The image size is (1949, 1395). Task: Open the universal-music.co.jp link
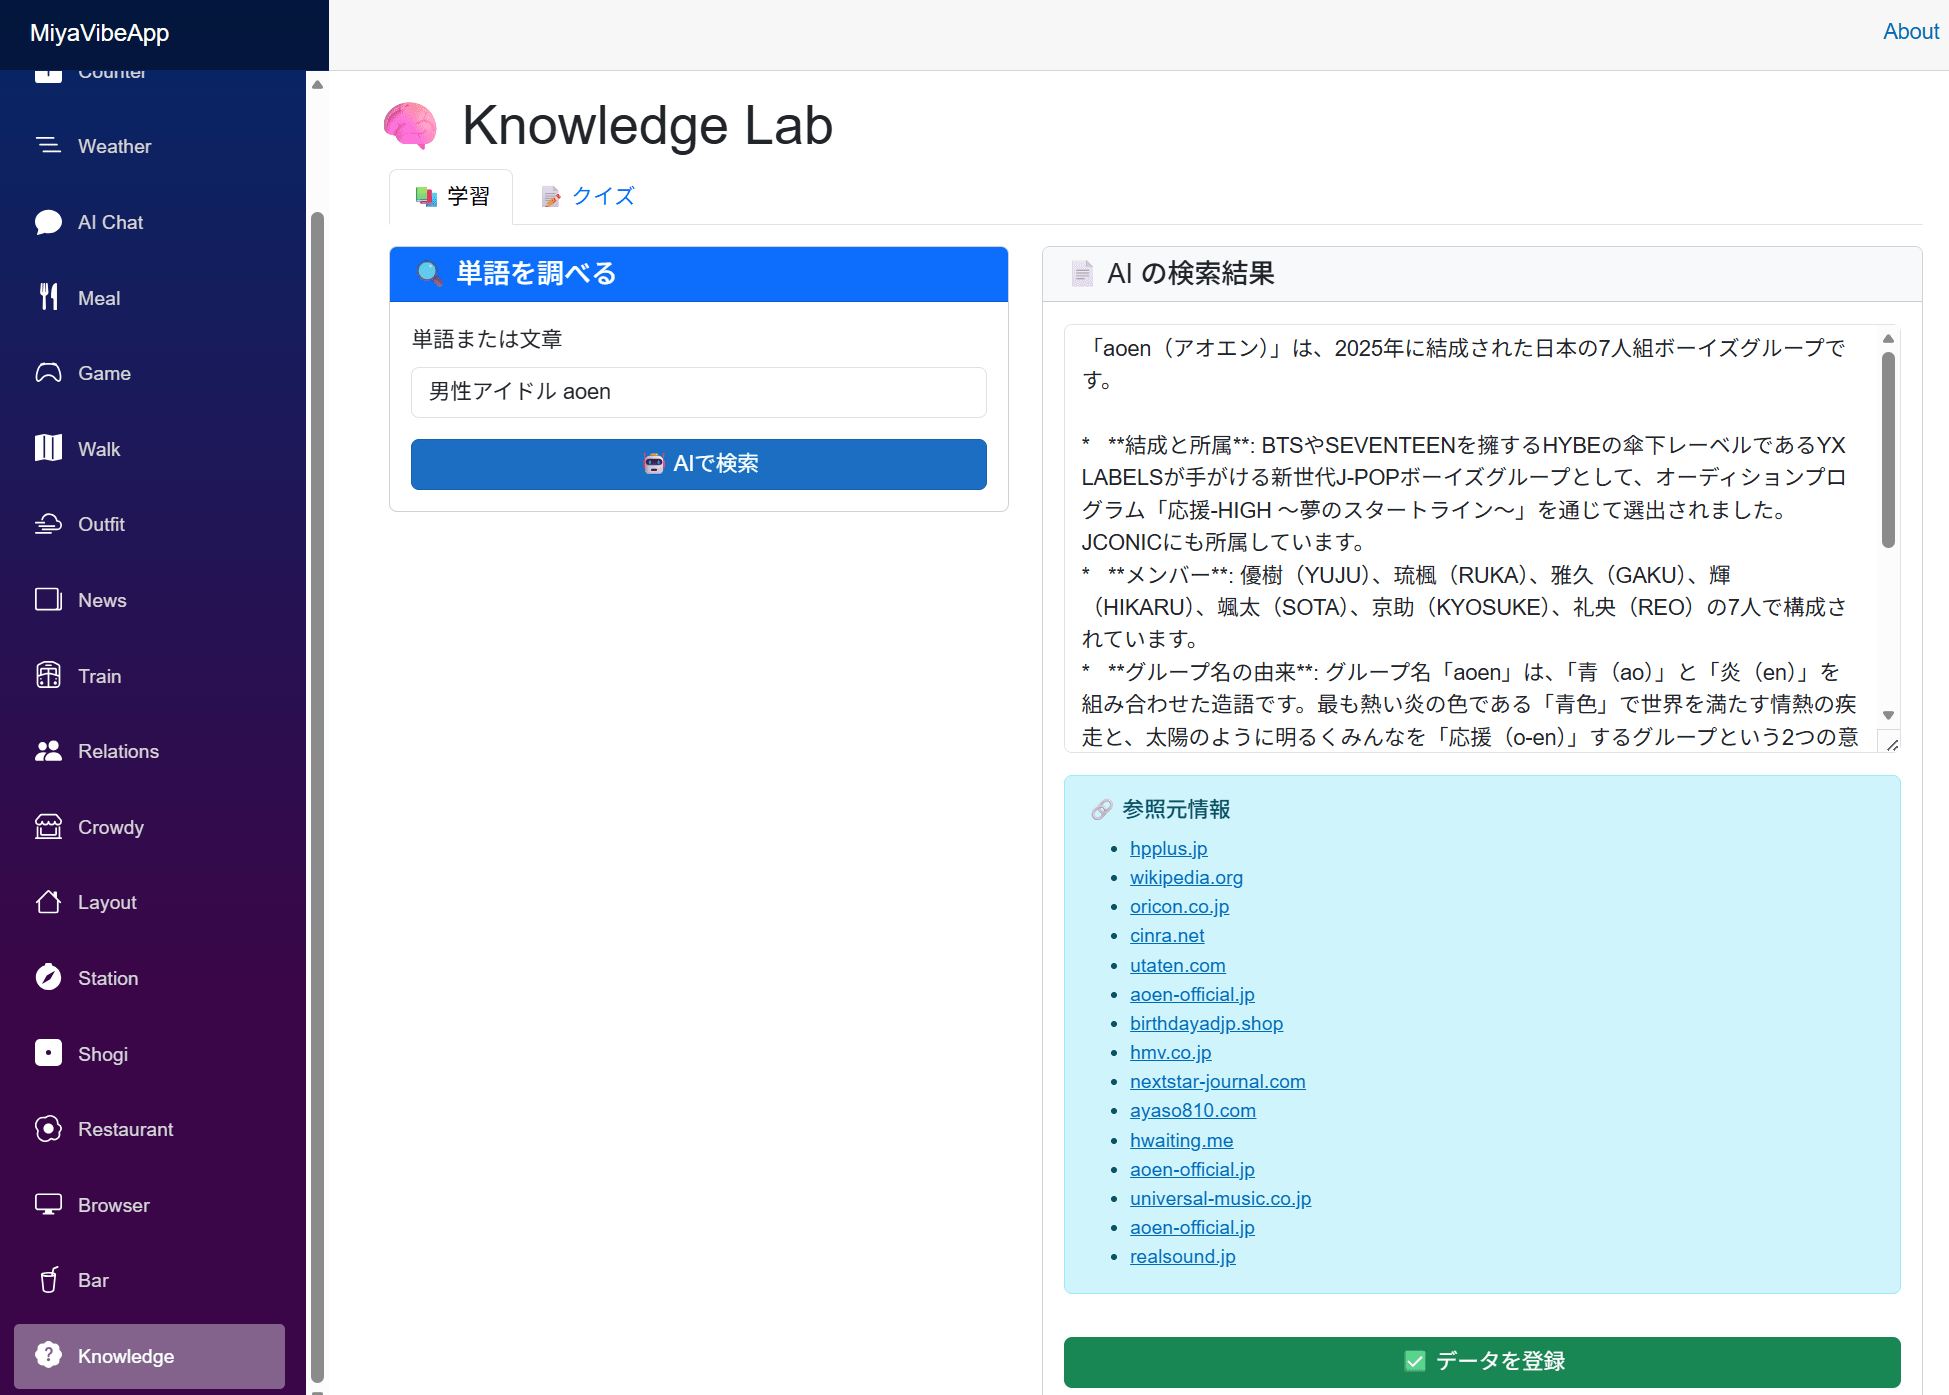tap(1219, 1198)
